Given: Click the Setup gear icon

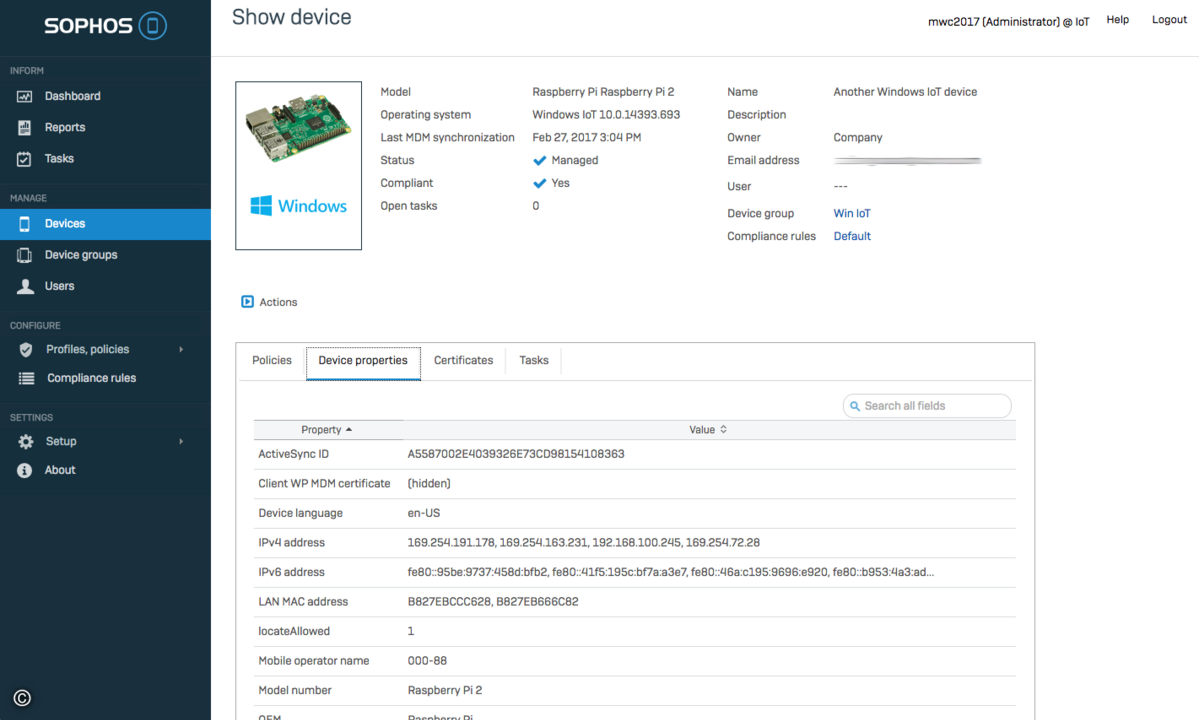Looking at the screenshot, I should pyautogui.click(x=25, y=442).
